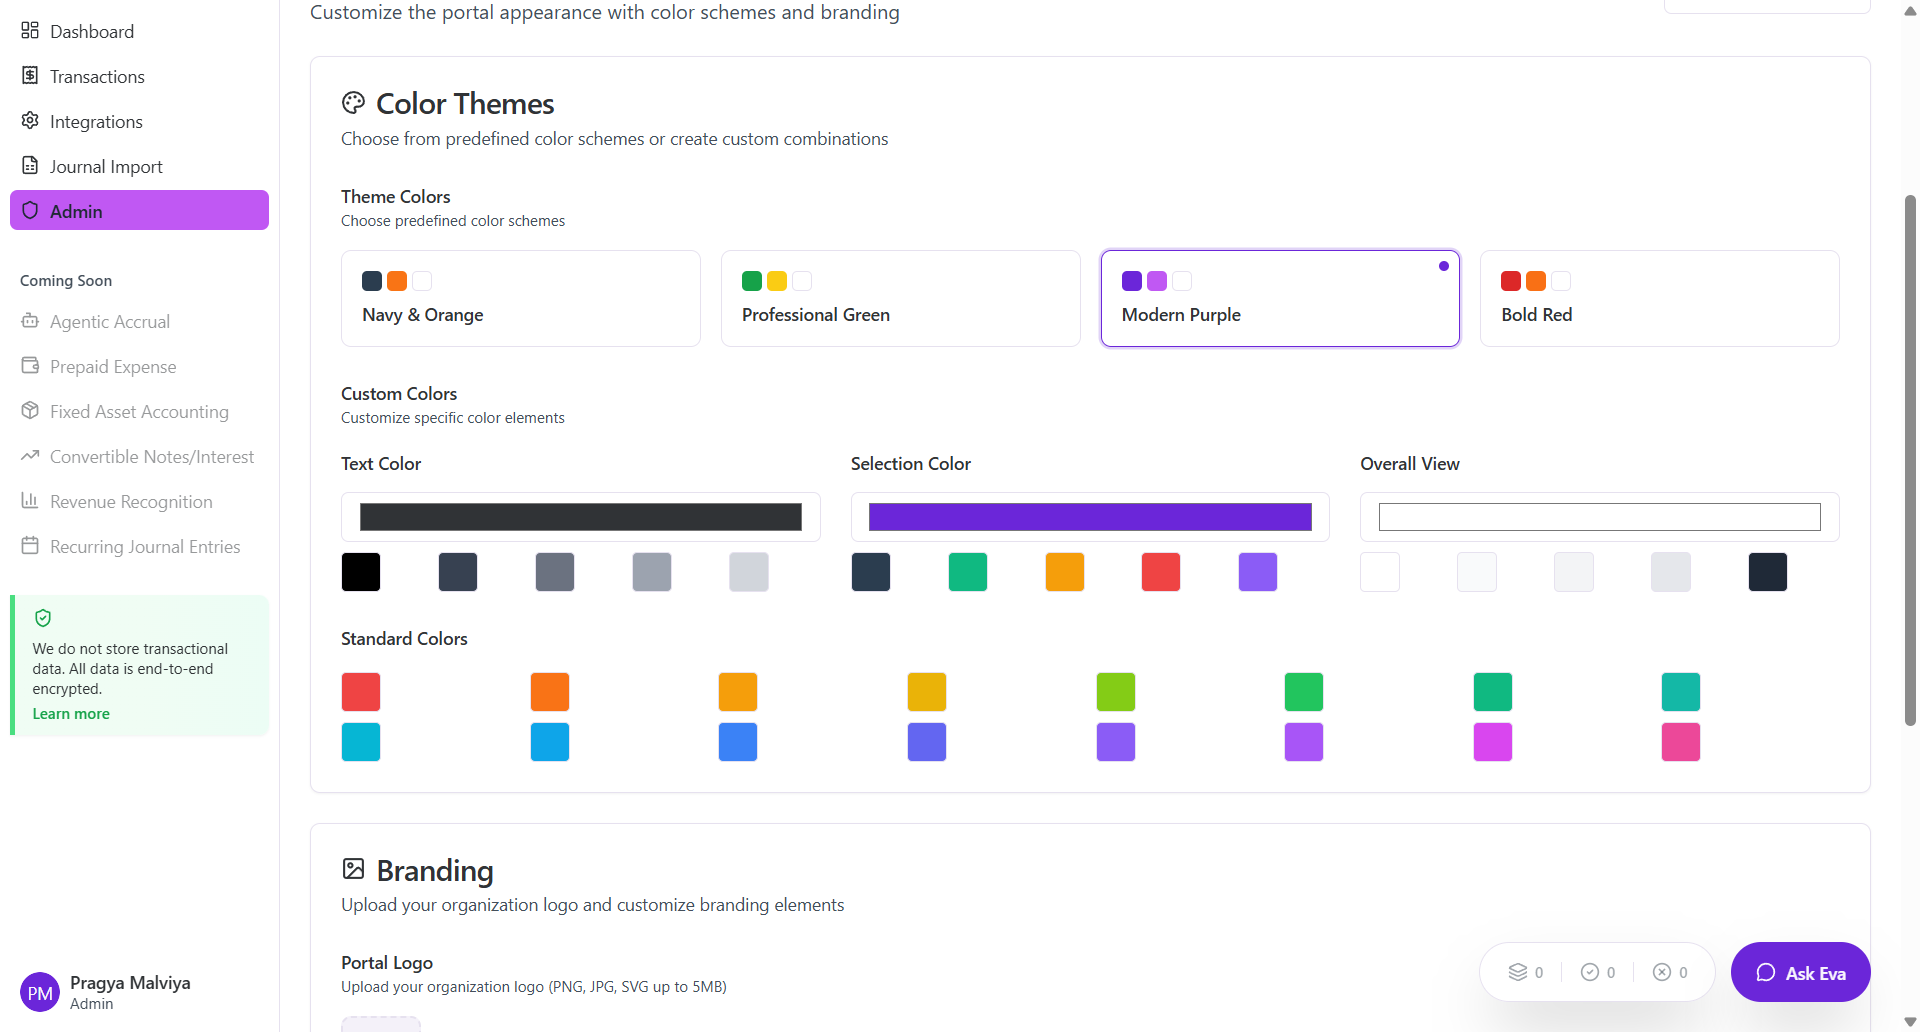
Task: Click the Transactions receipt icon
Action: [x=30, y=76]
